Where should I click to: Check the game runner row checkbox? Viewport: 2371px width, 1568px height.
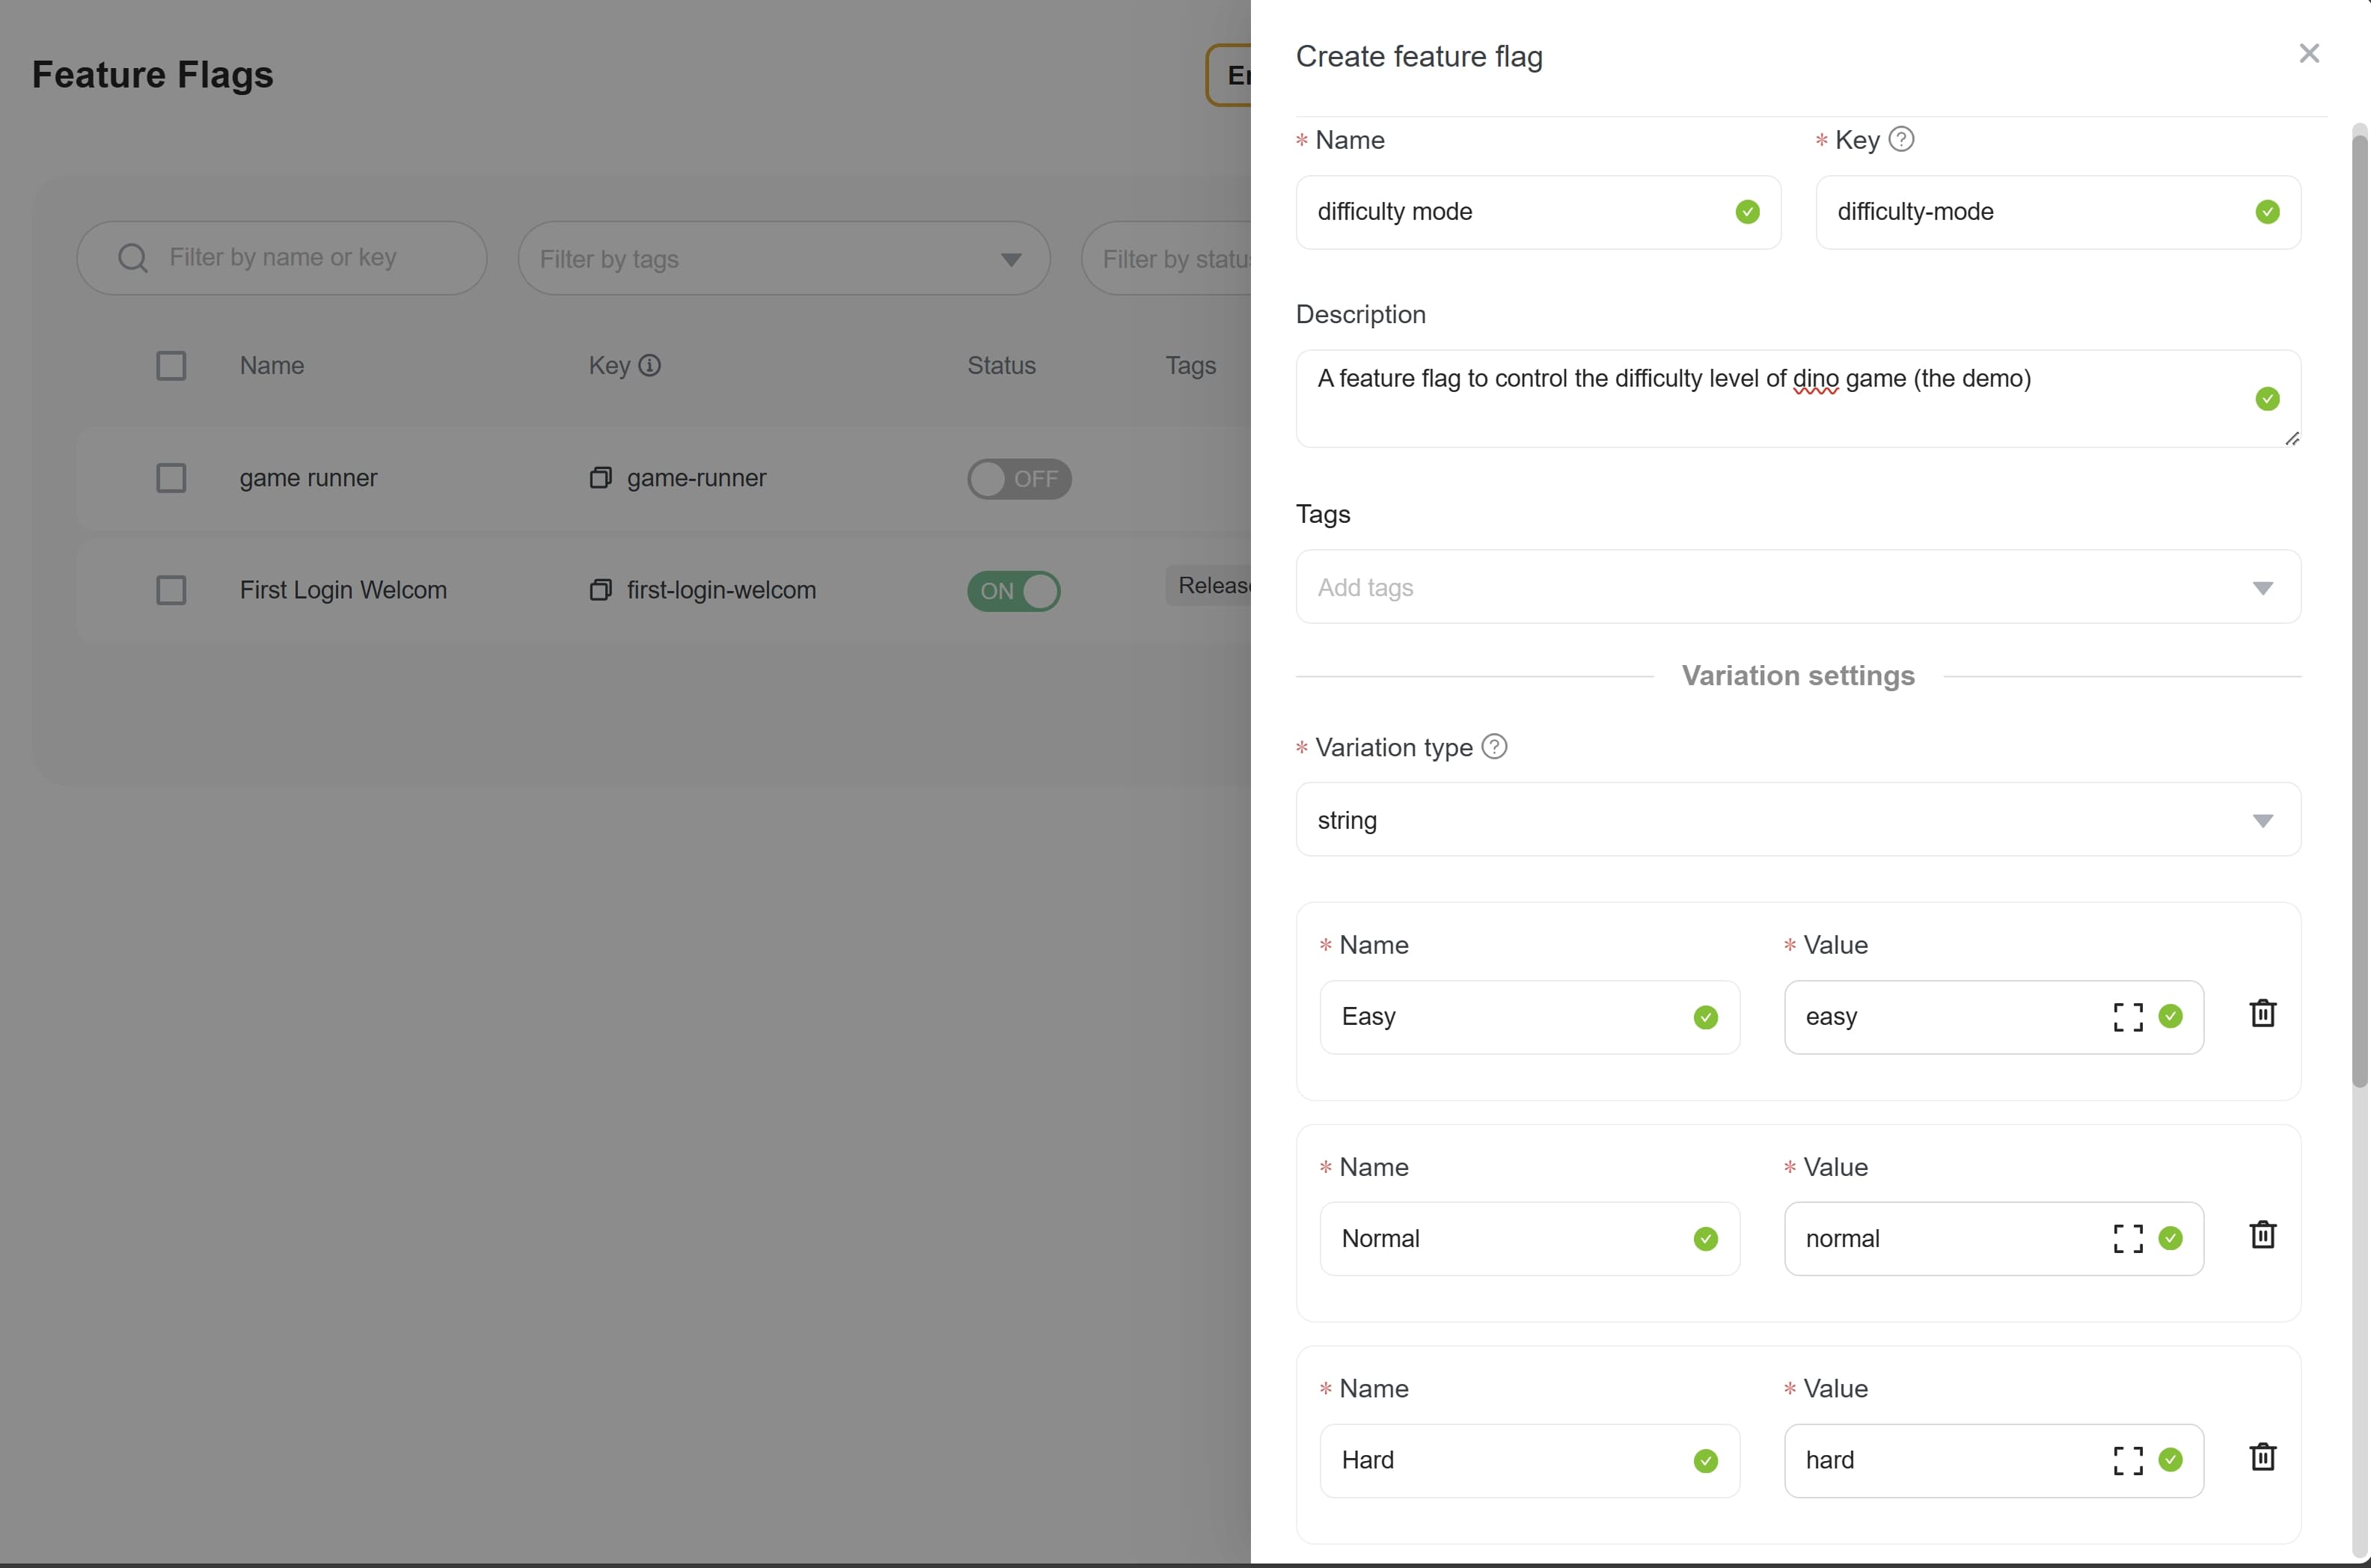tap(171, 478)
